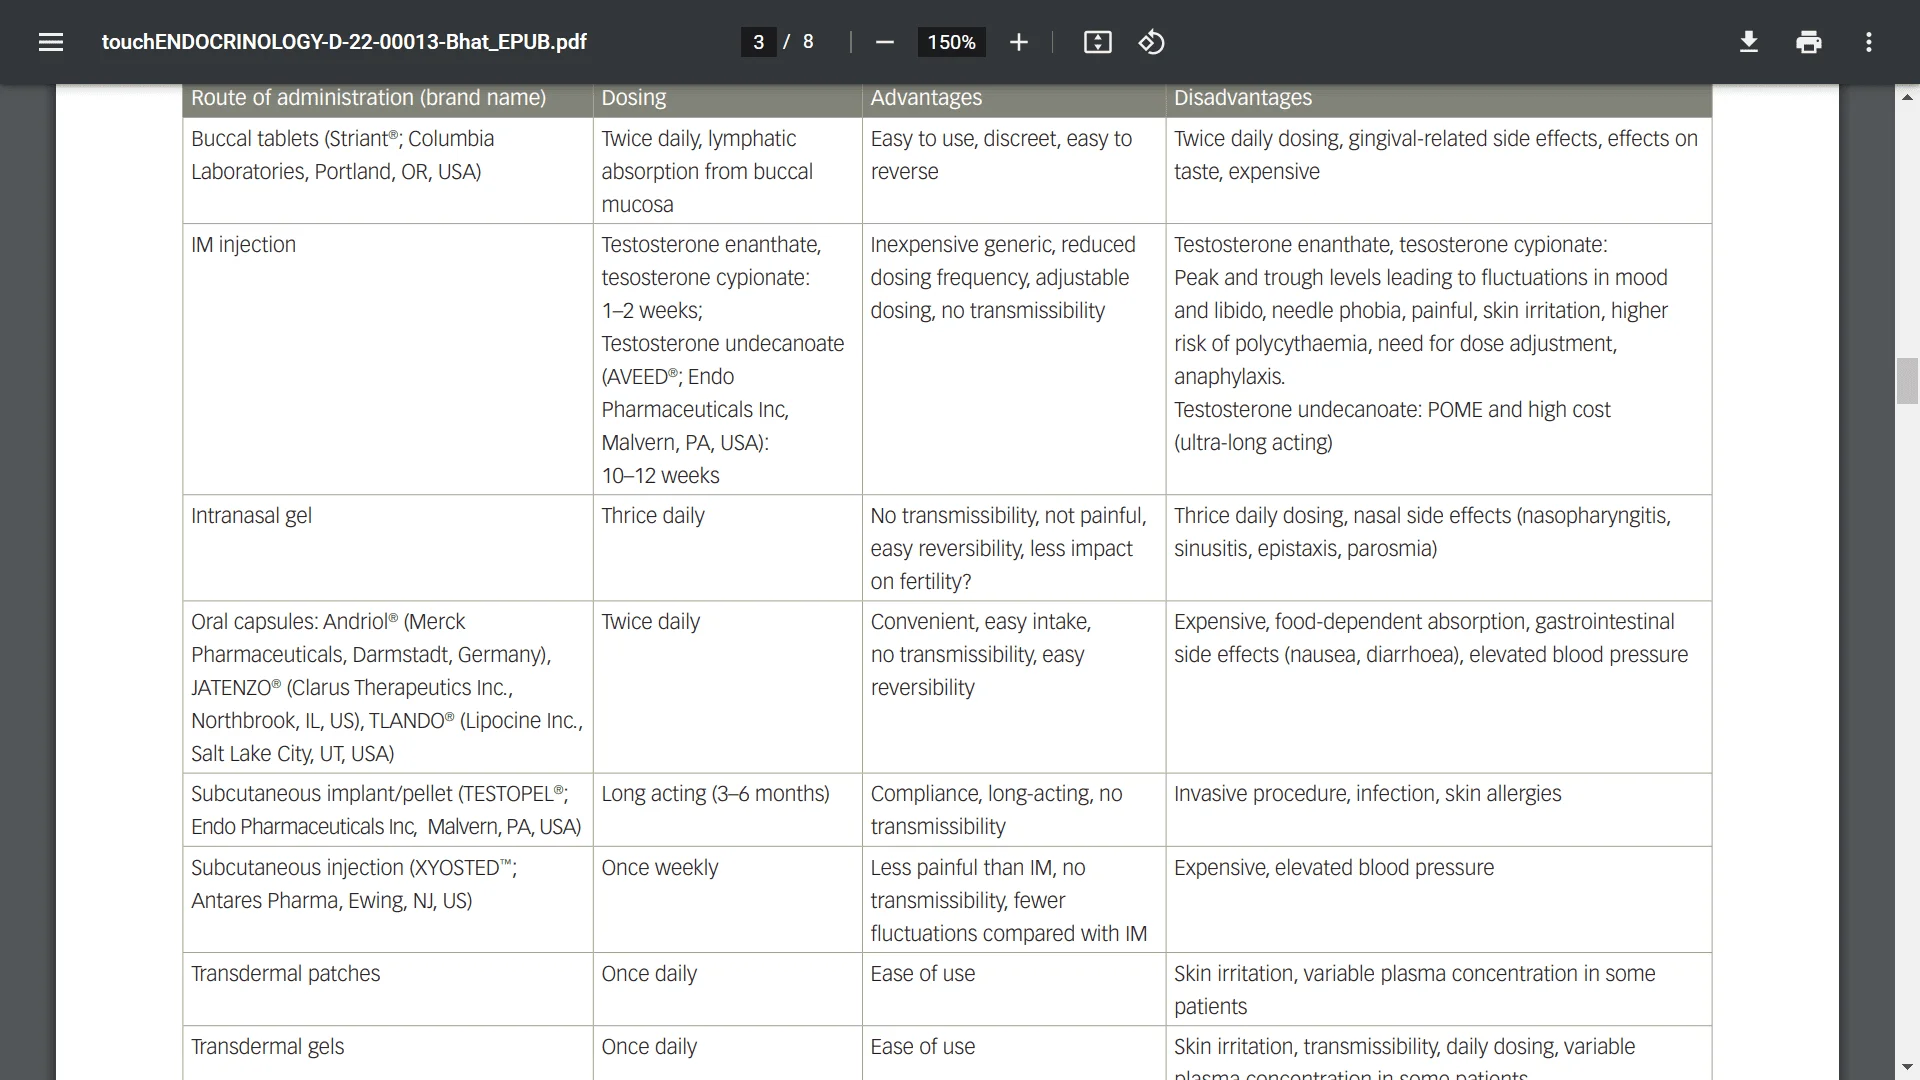
Task: Download the PDF file
Action: (x=1749, y=42)
